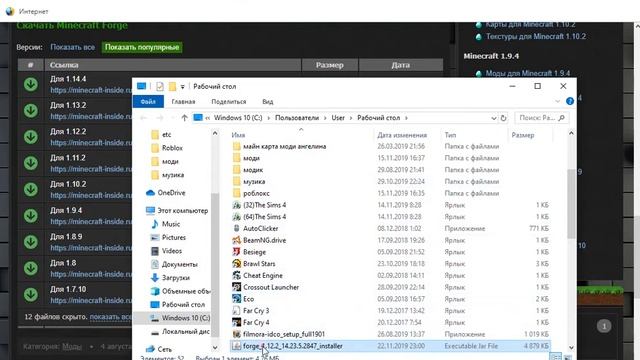Screen dimensions: 640x360
Task: Expand the breadcrumb arrow after User
Action: click(x=351, y=118)
